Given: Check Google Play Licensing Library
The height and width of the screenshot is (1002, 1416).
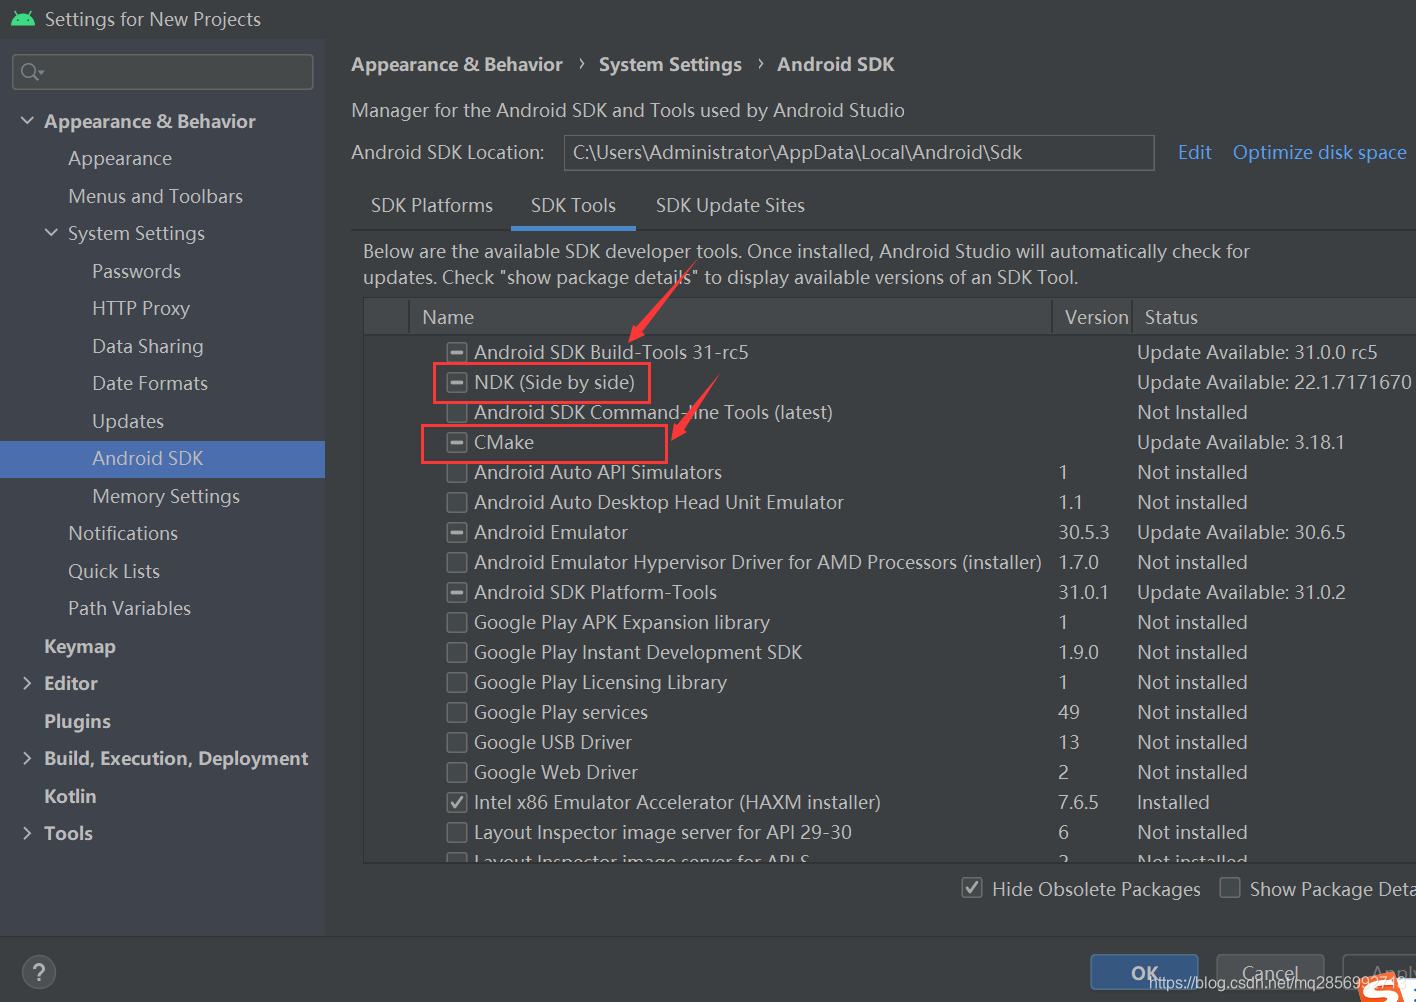Looking at the screenshot, I should point(457,682).
